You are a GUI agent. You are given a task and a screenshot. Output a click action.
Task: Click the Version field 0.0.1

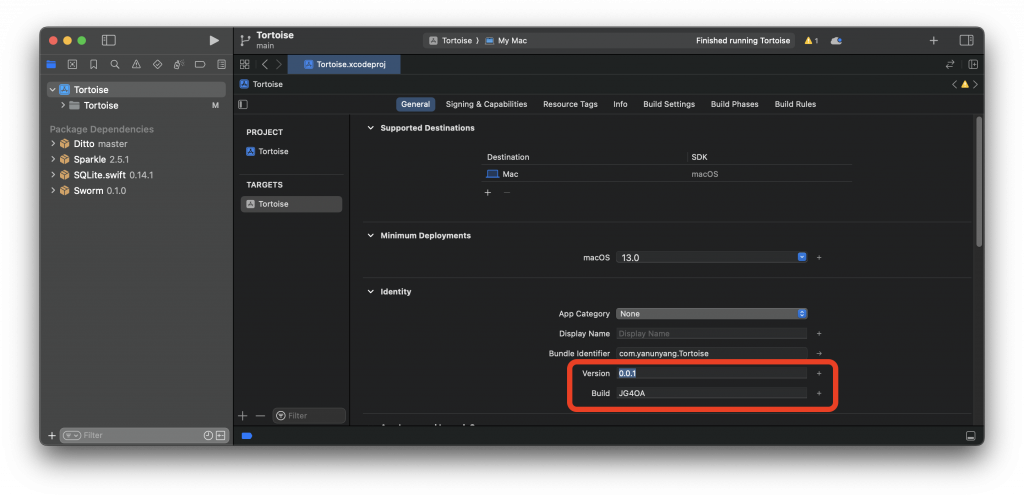click(712, 373)
